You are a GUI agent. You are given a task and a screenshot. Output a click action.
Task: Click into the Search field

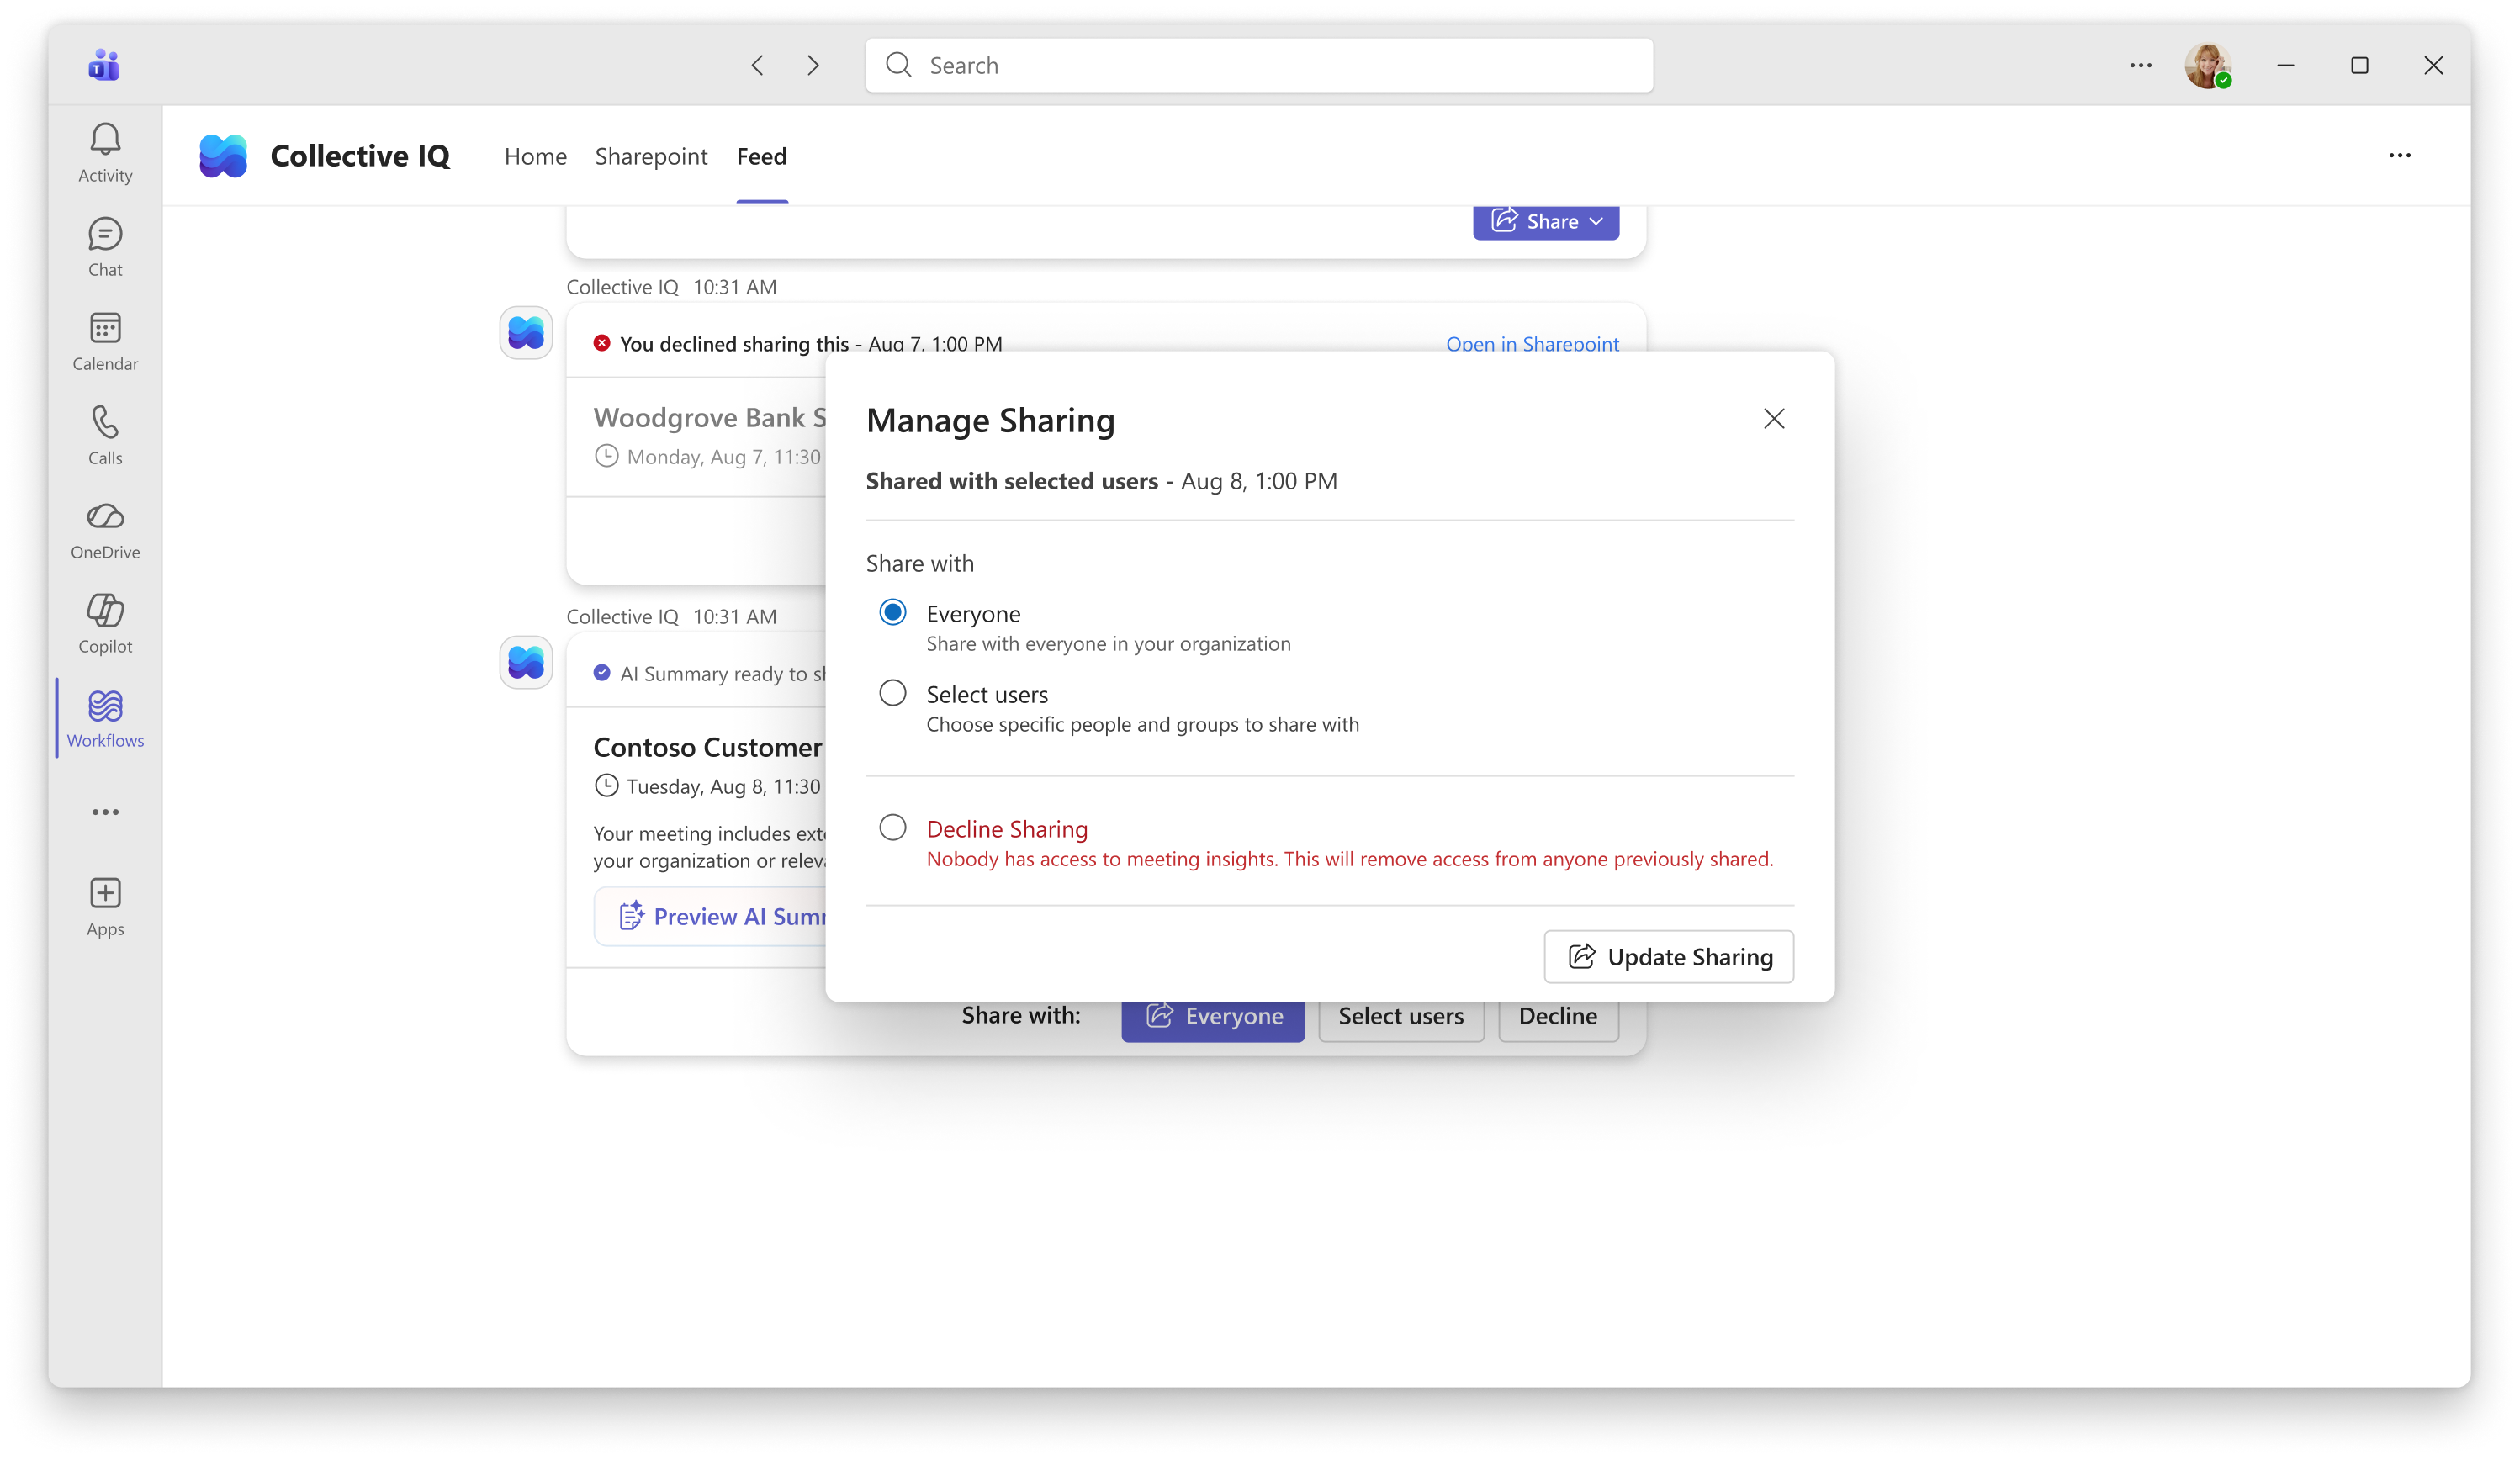(1260, 65)
